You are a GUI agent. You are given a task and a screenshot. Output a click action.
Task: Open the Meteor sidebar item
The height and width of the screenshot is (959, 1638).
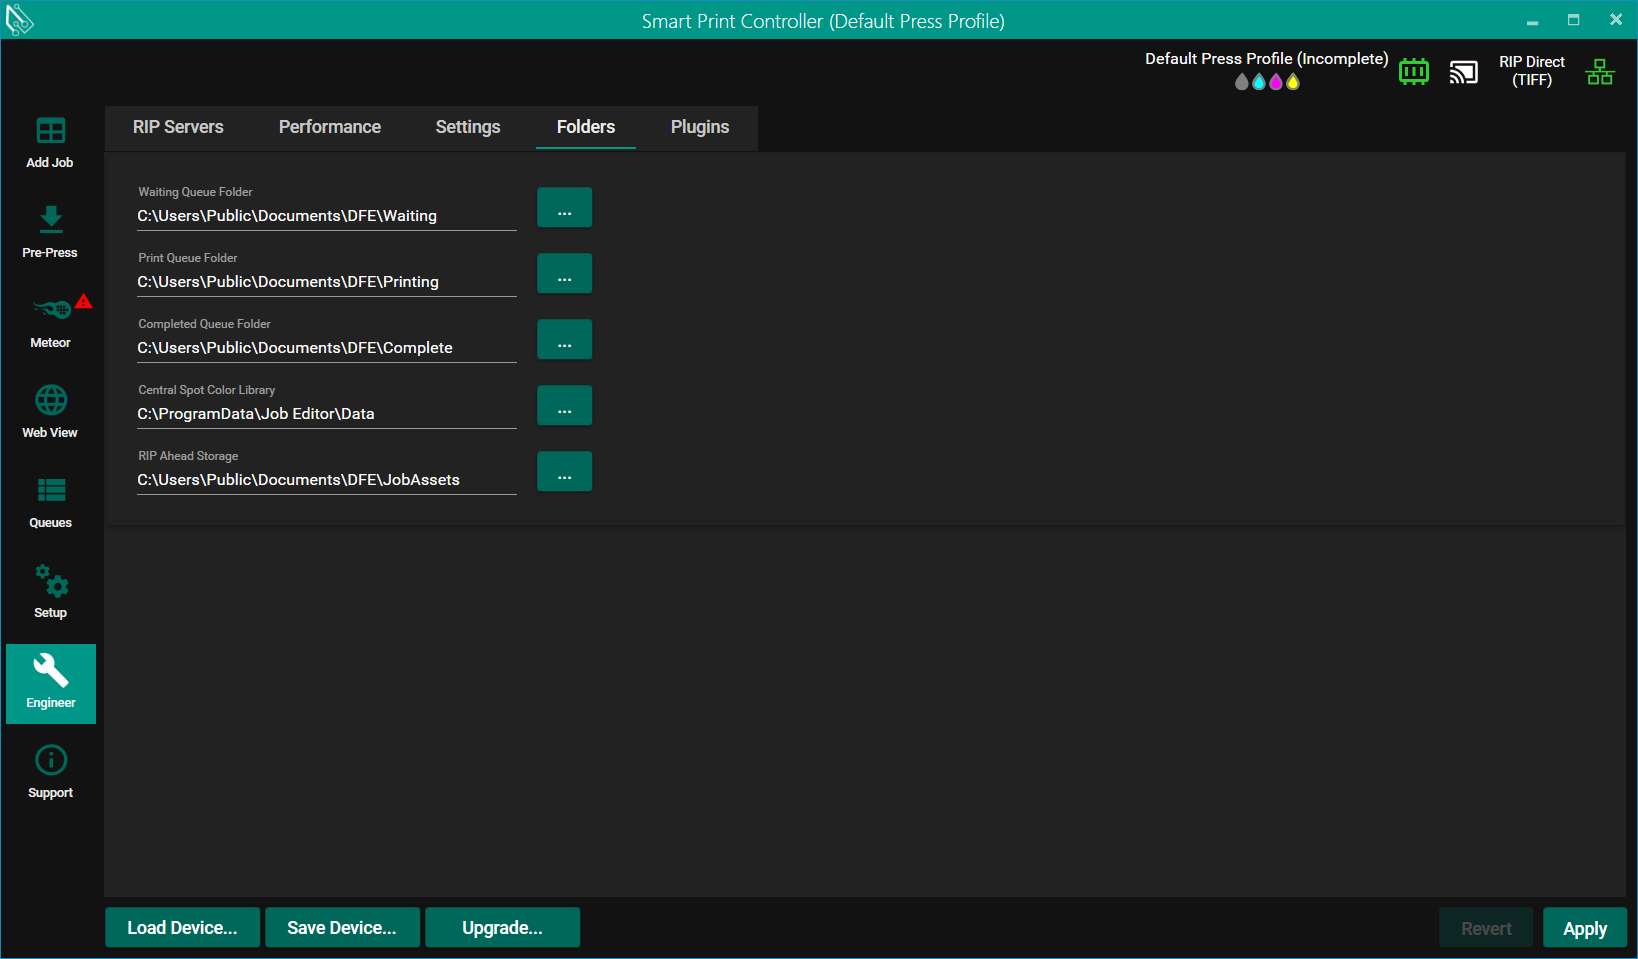50,322
